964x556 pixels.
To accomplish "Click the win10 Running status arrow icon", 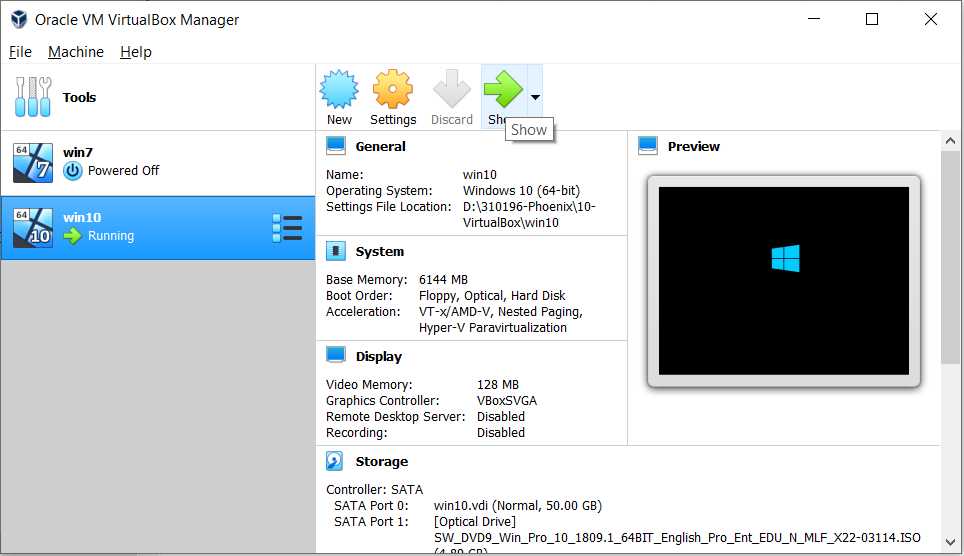I will pyautogui.click(x=73, y=236).
